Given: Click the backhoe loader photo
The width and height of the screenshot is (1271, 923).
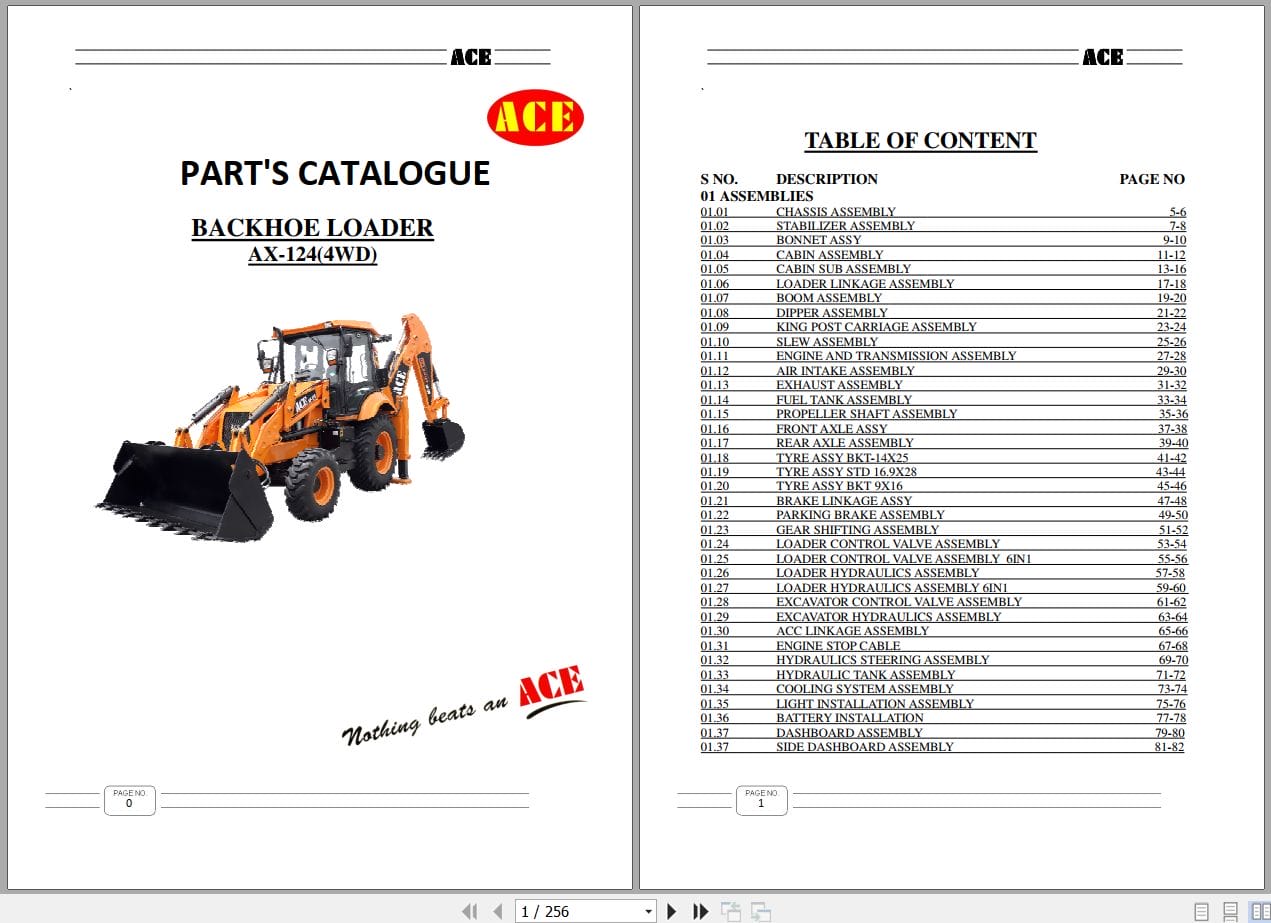Looking at the screenshot, I should coord(281,428).
